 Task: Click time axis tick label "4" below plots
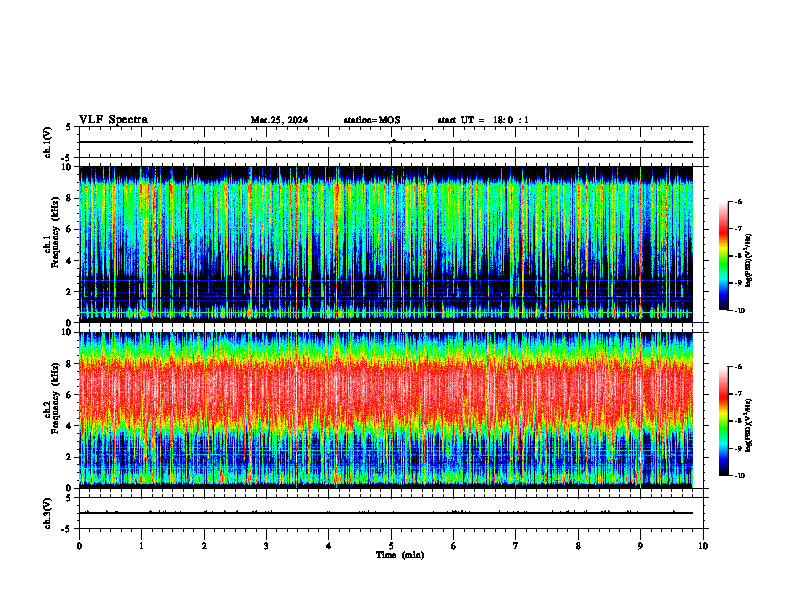(x=328, y=546)
